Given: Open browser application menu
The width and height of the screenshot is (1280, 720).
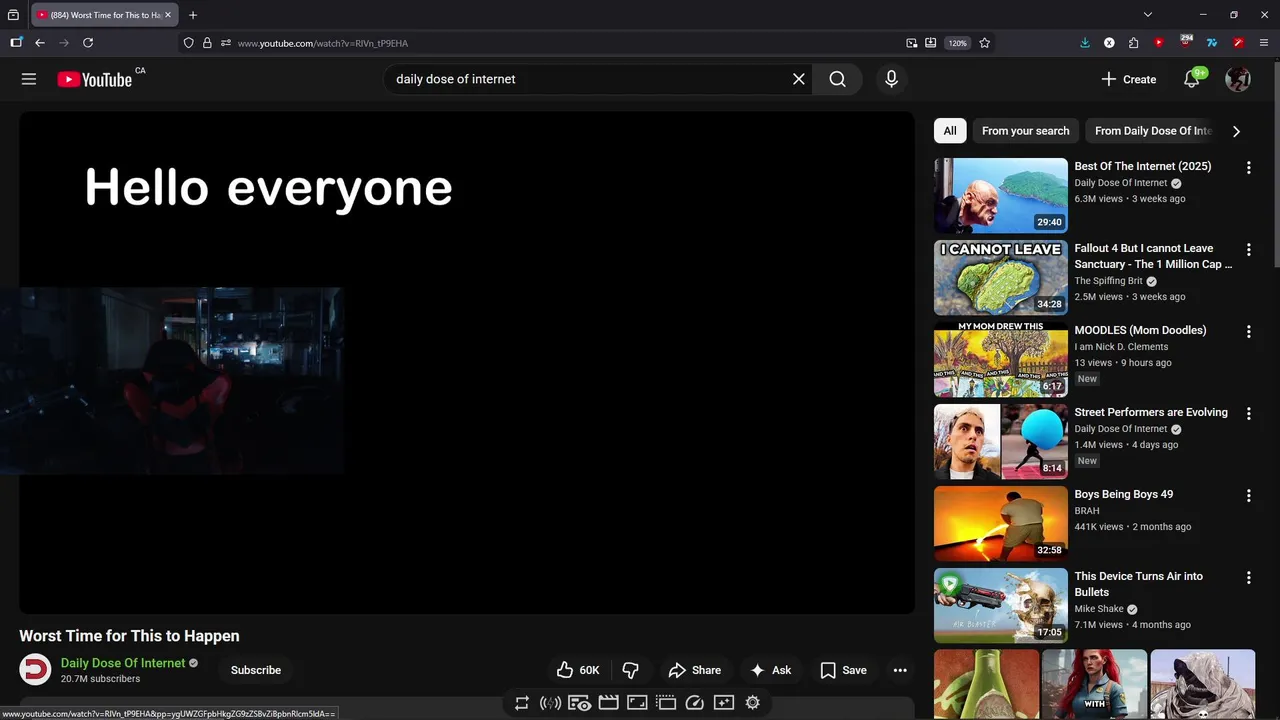Looking at the screenshot, I should (x=1264, y=43).
